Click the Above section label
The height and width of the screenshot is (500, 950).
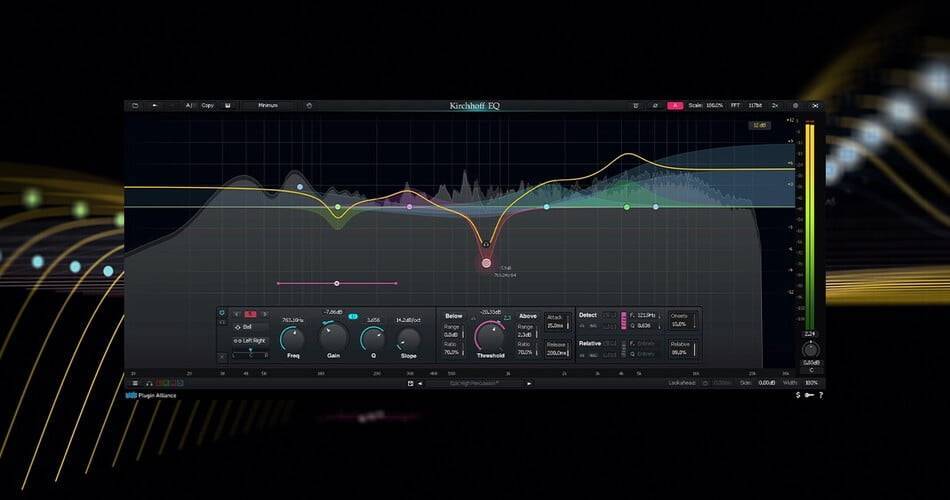coord(528,316)
